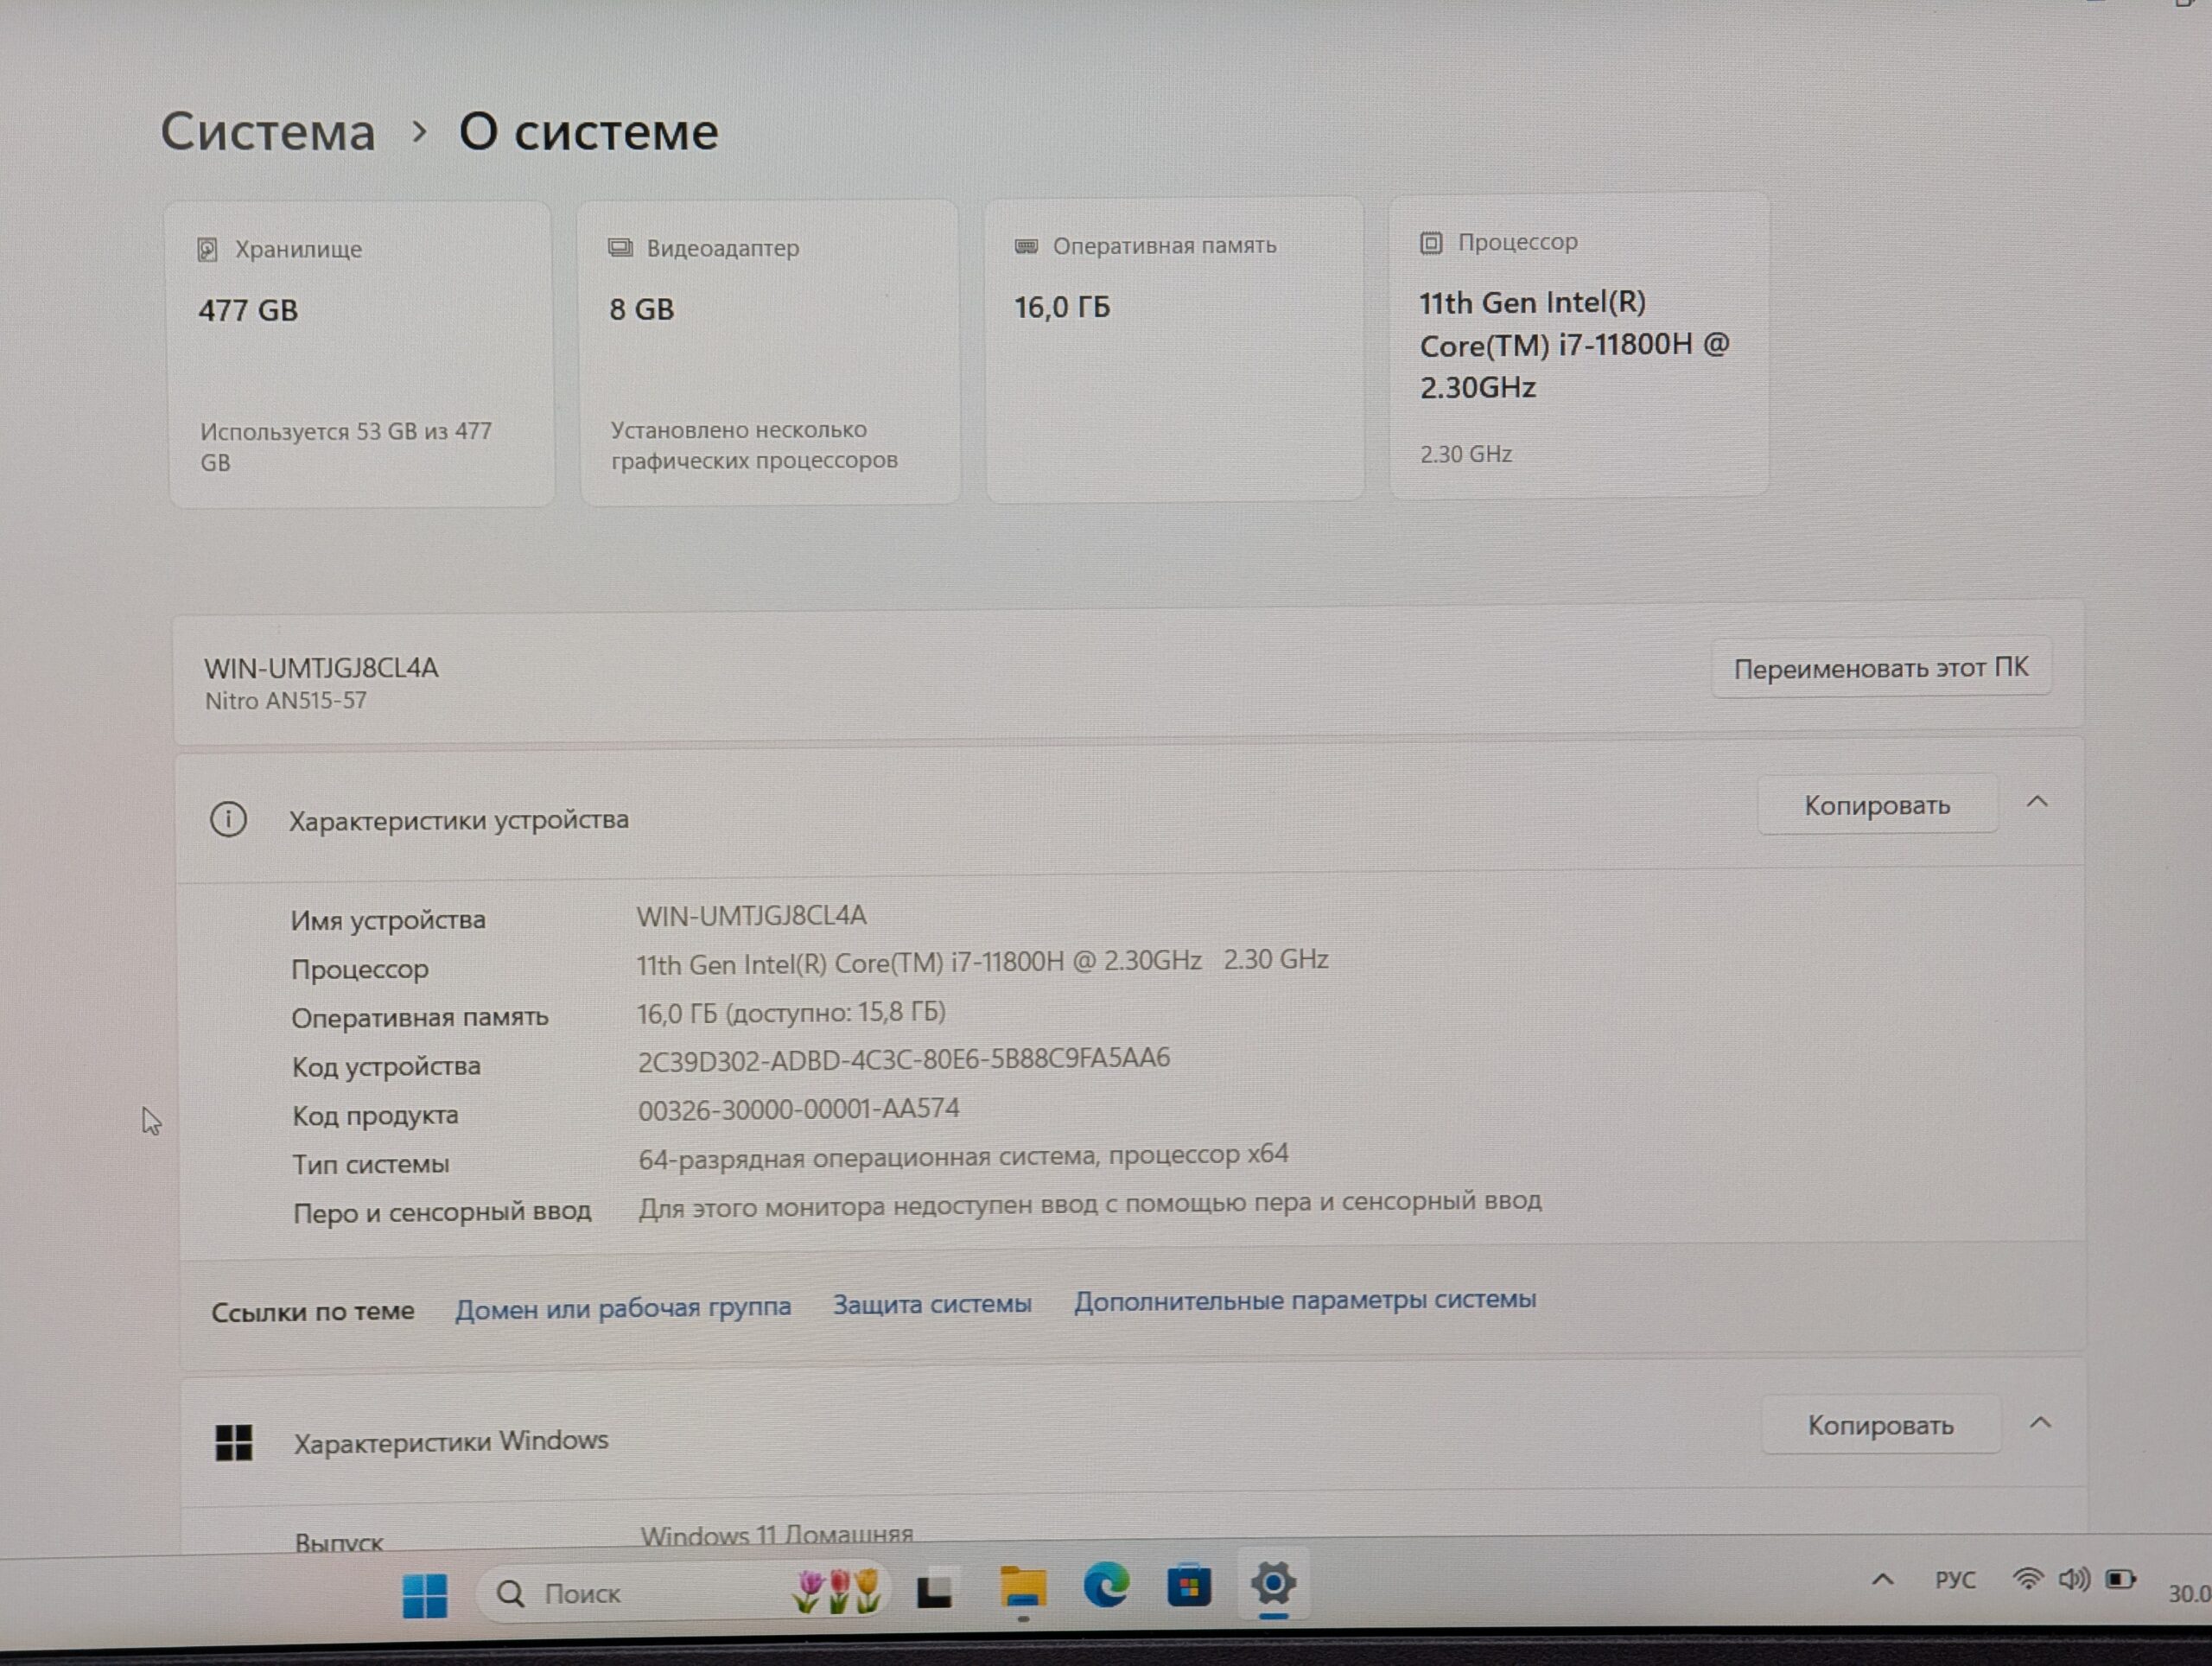Click the Settings gear taskbar icon

pos(1272,1584)
